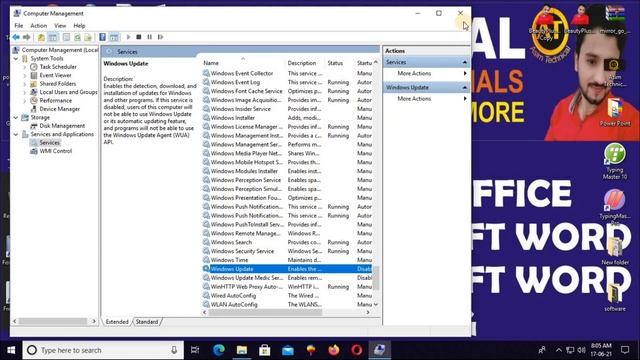
Task: Expand the Event Viewer node
Action: (24, 75)
